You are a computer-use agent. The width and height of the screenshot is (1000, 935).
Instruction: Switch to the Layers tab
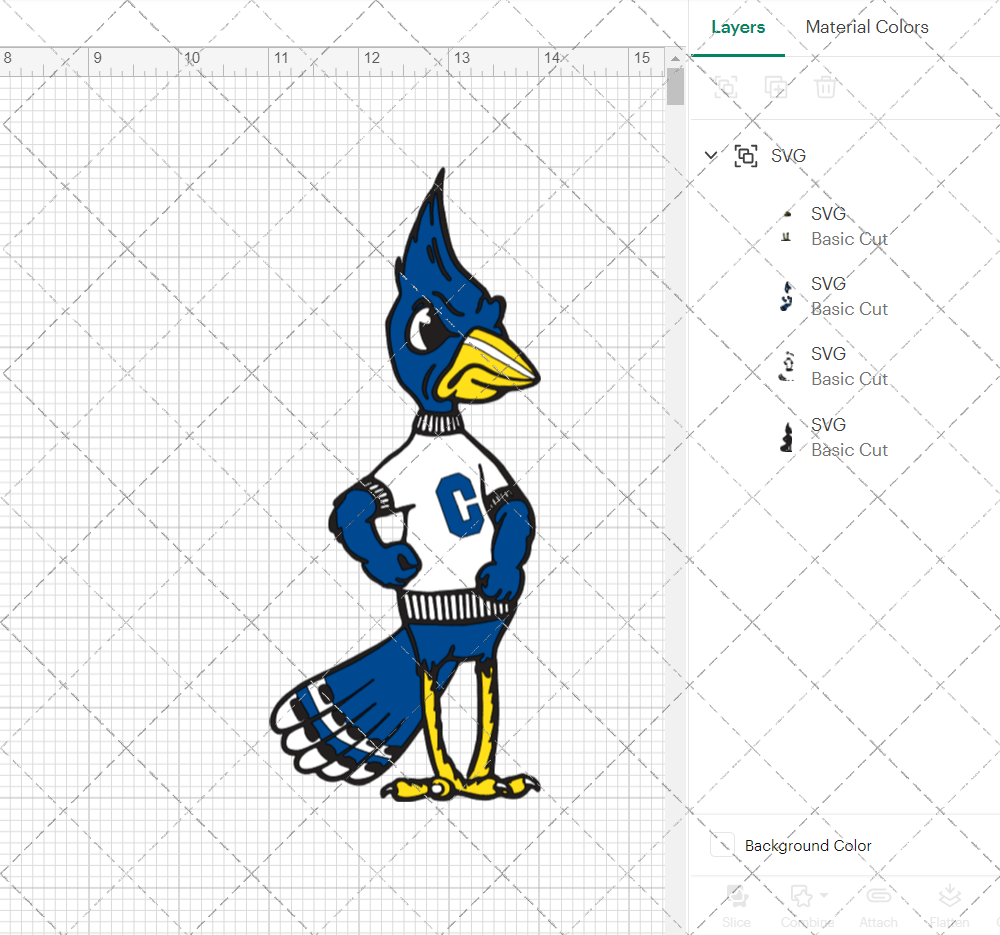tap(738, 27)
